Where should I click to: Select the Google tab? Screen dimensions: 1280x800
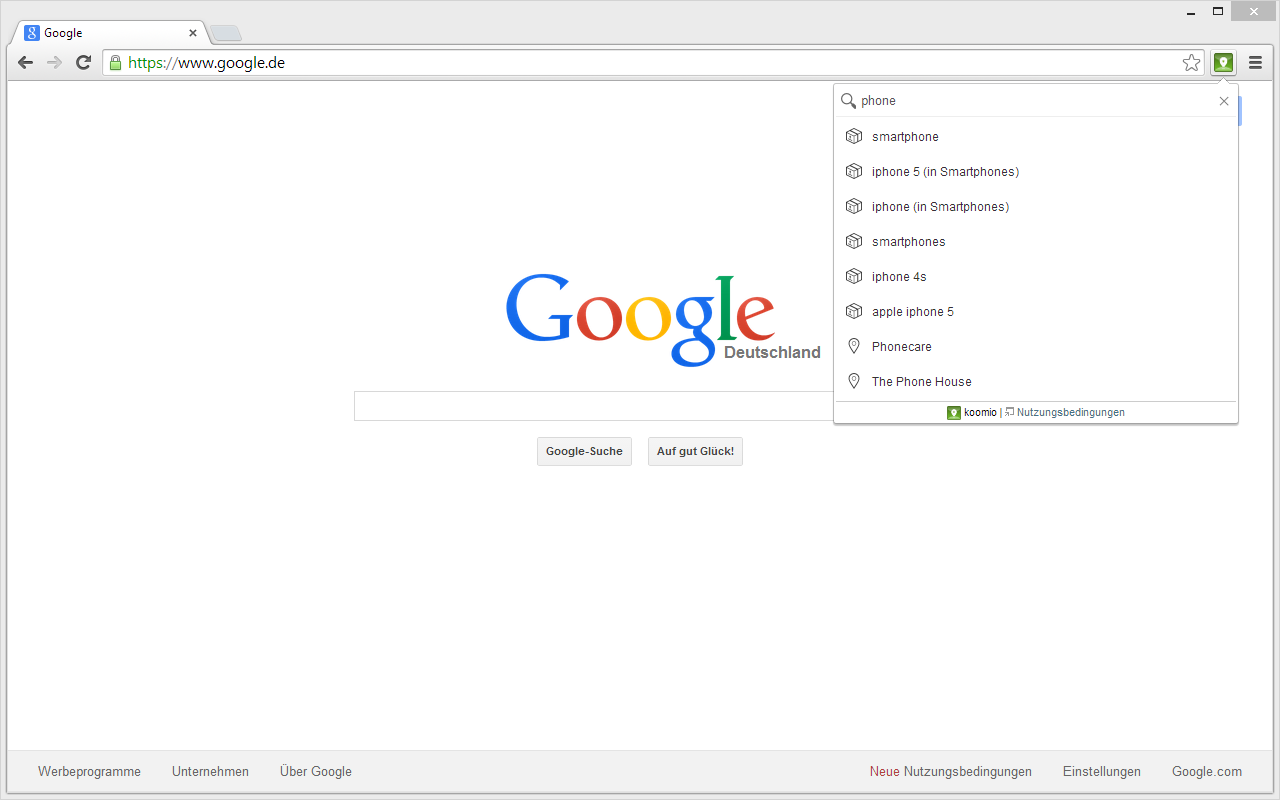pos(110,33)
